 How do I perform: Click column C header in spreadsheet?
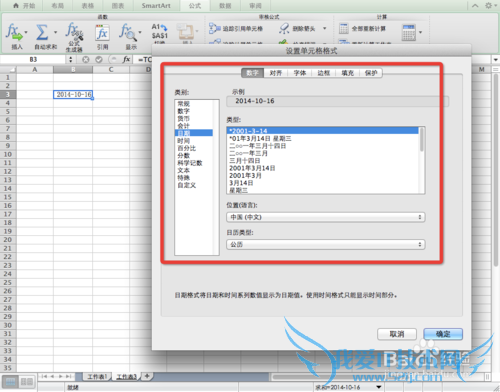[111, 69]
